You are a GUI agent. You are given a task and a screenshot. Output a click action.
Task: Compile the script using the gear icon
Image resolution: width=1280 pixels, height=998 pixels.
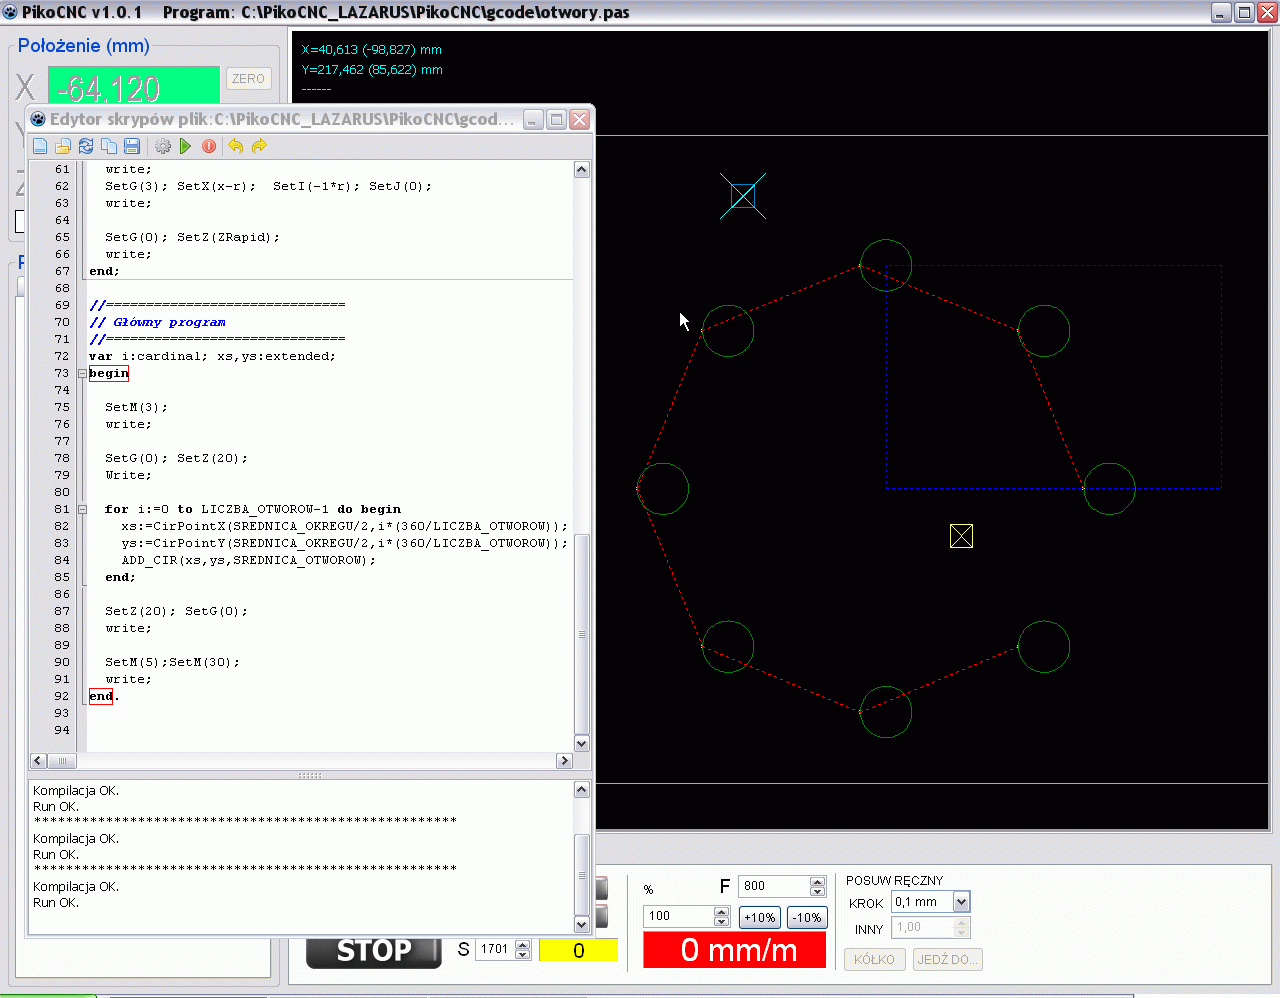(x=163, y=146)
